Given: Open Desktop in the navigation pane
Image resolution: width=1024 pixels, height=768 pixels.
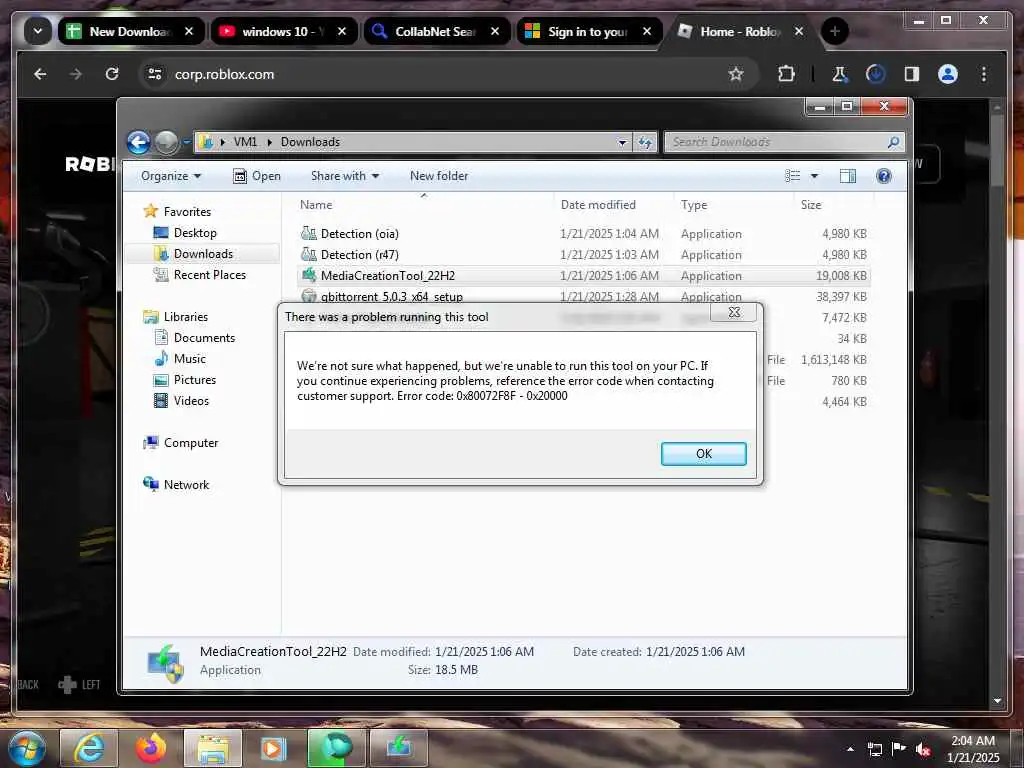Looking at the screenshot, I should [195, 232].
